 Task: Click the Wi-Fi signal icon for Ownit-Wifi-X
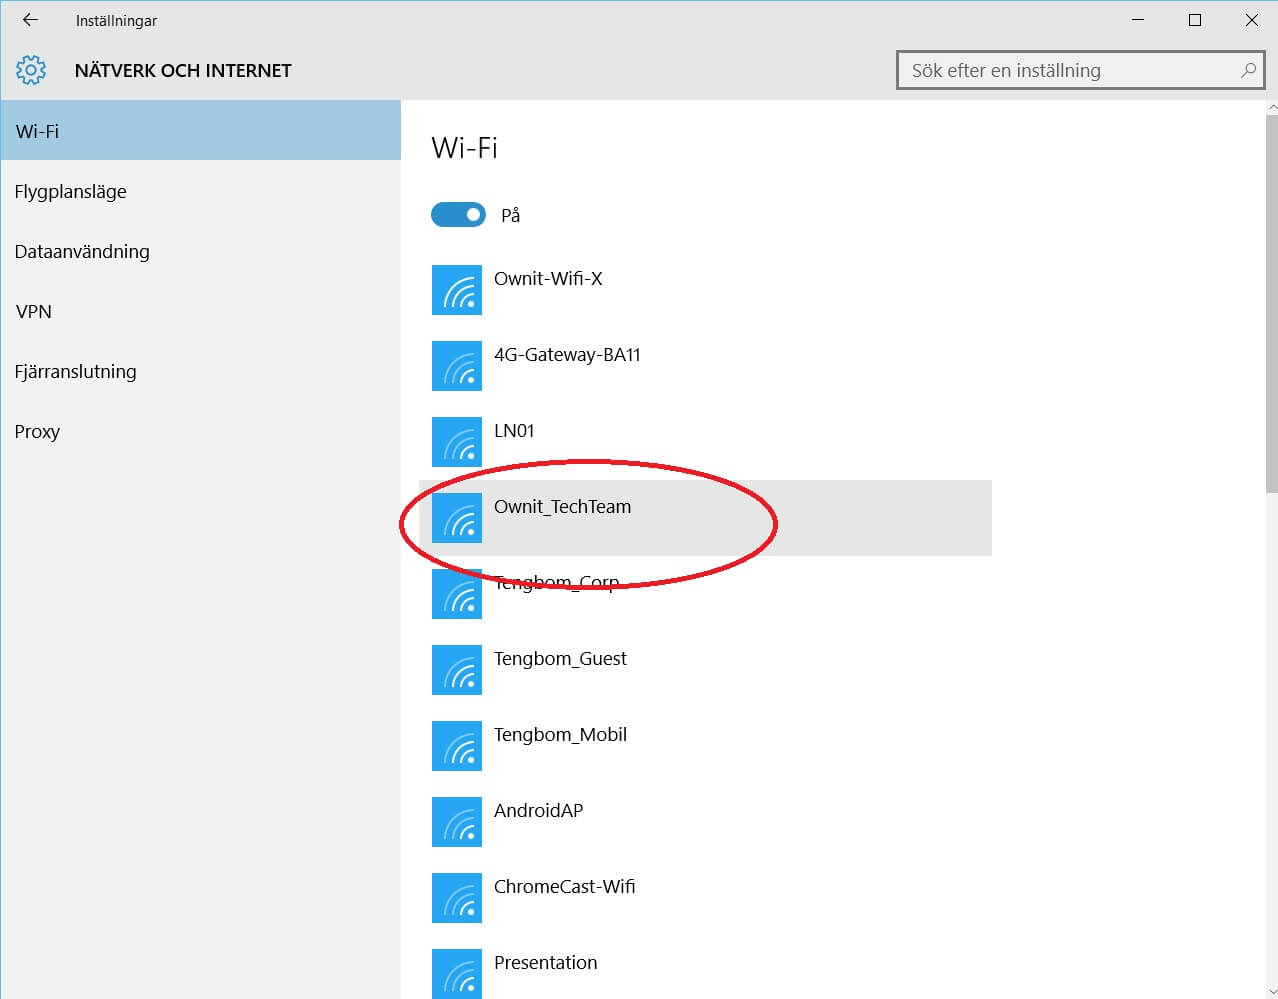(x=457, y=290)
